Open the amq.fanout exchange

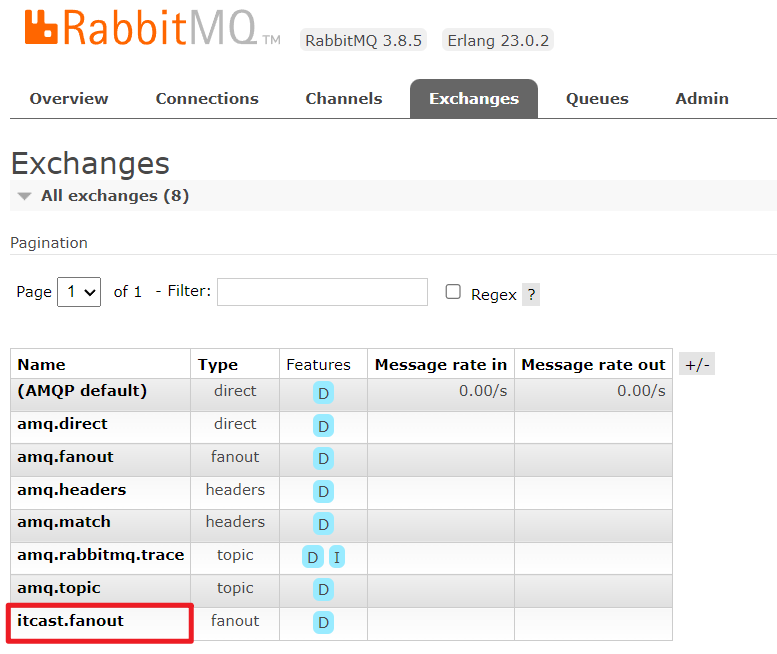tap(65, 457)
